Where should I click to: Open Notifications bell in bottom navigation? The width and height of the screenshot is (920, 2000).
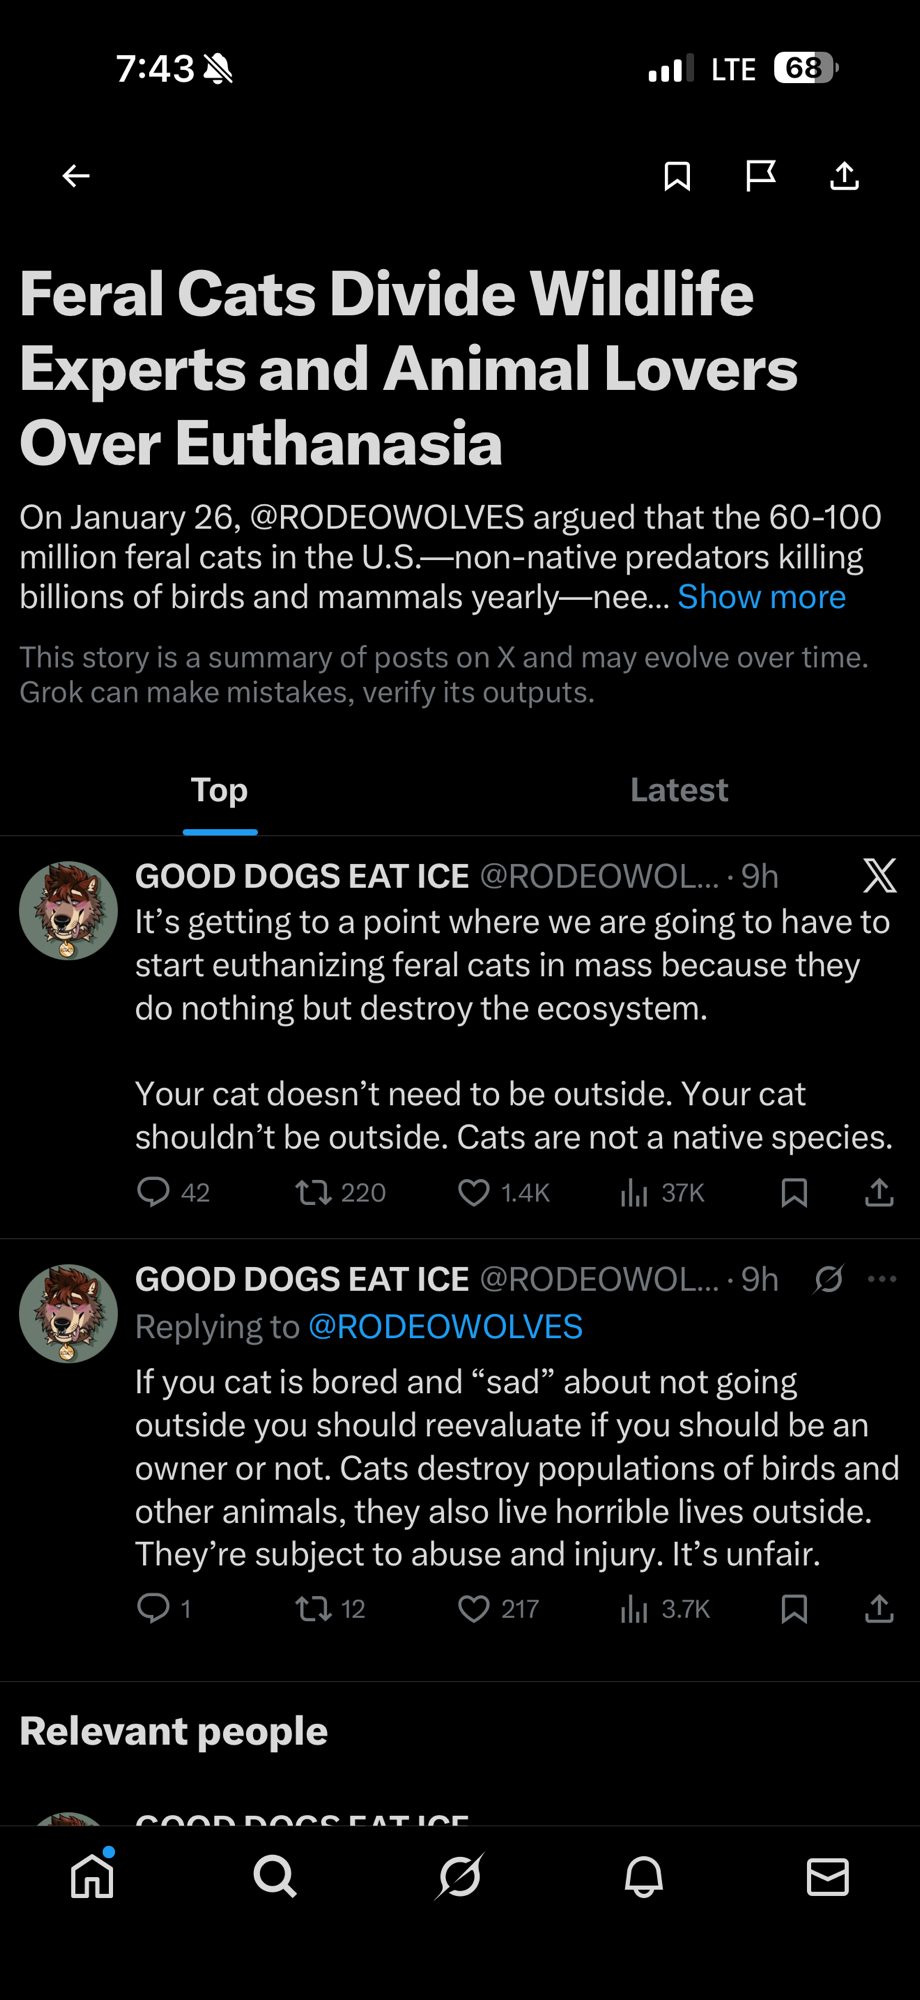(x=644, y=1876)
